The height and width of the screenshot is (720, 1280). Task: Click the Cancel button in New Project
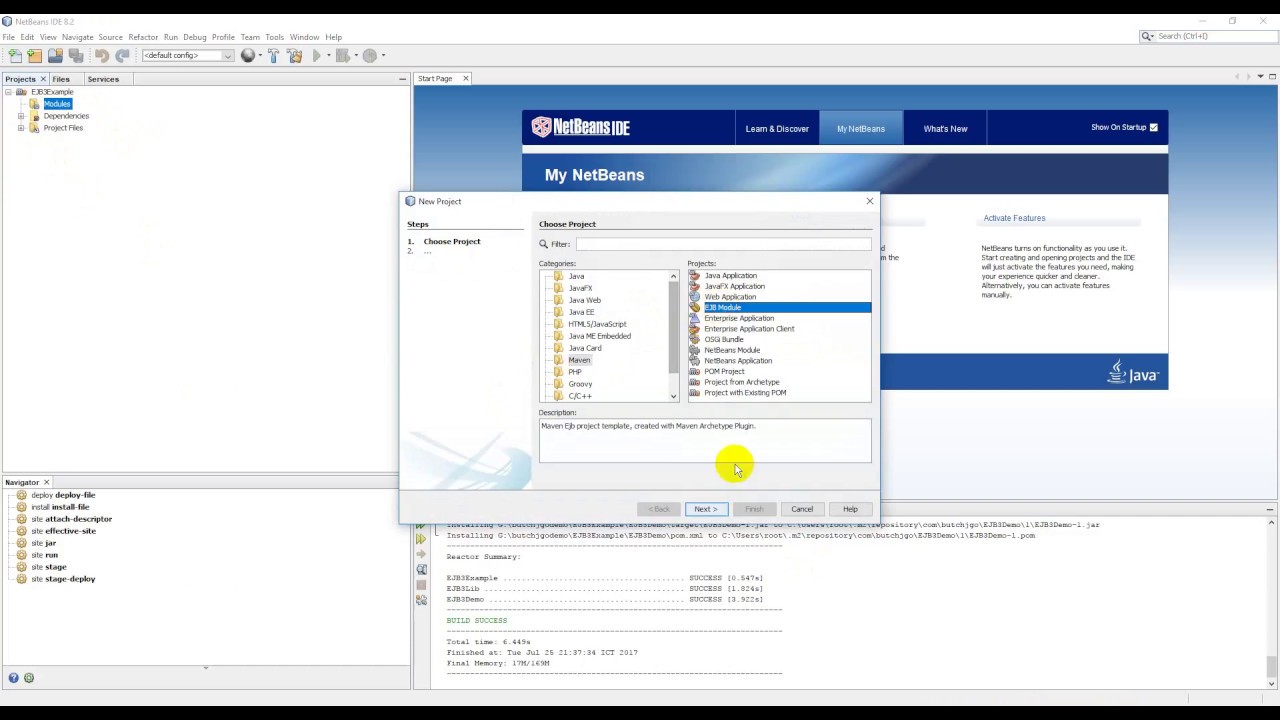point(802,509)
